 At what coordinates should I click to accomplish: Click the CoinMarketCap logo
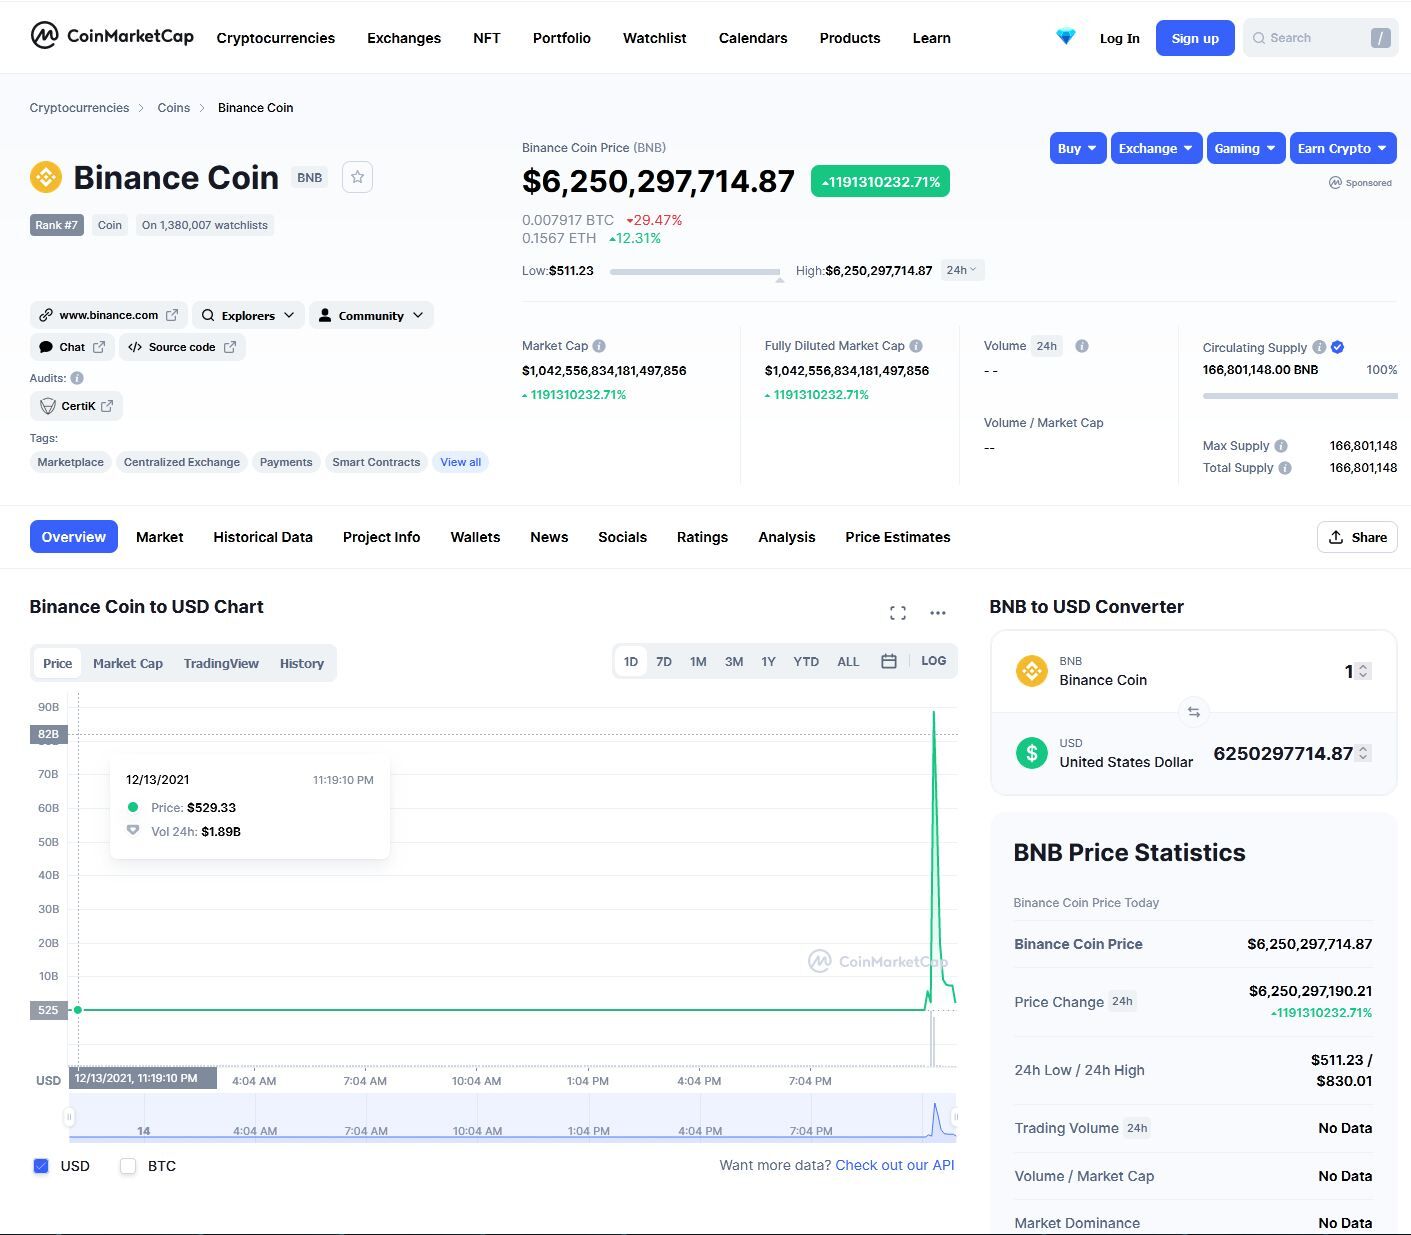pyautogui.click(x=112, y=36)
